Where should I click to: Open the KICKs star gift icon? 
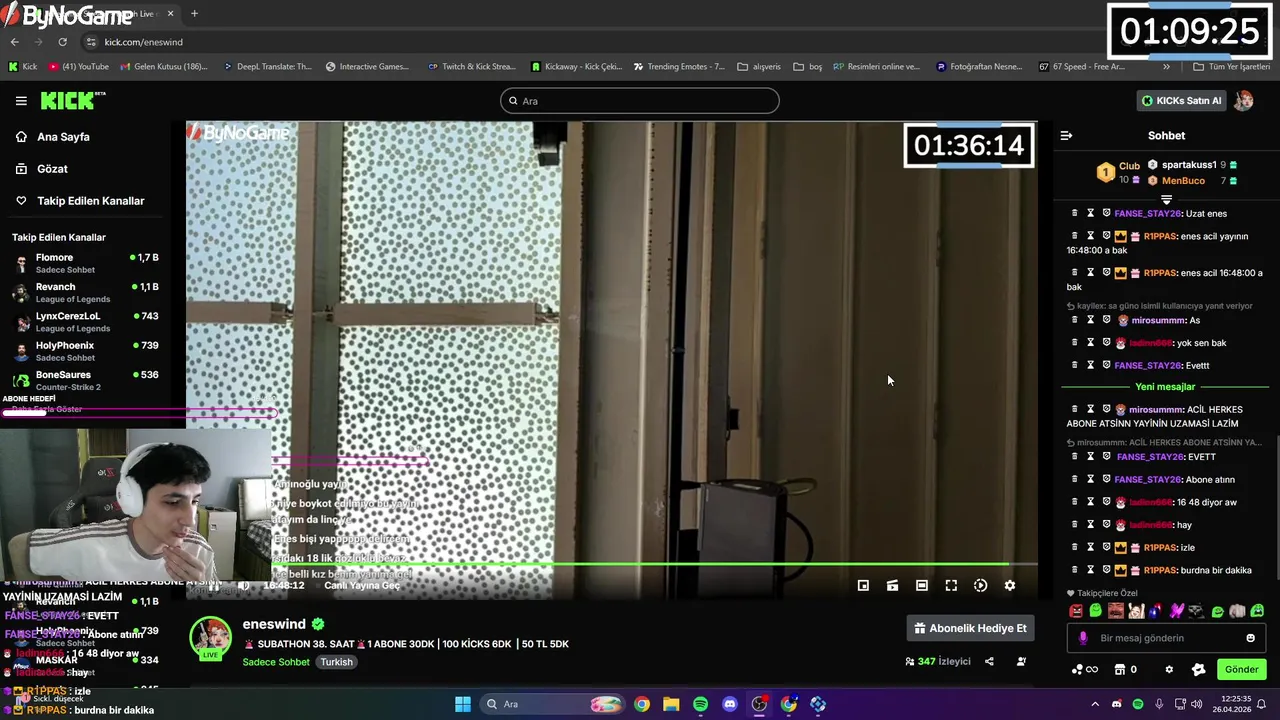(x=1199, y=669)
